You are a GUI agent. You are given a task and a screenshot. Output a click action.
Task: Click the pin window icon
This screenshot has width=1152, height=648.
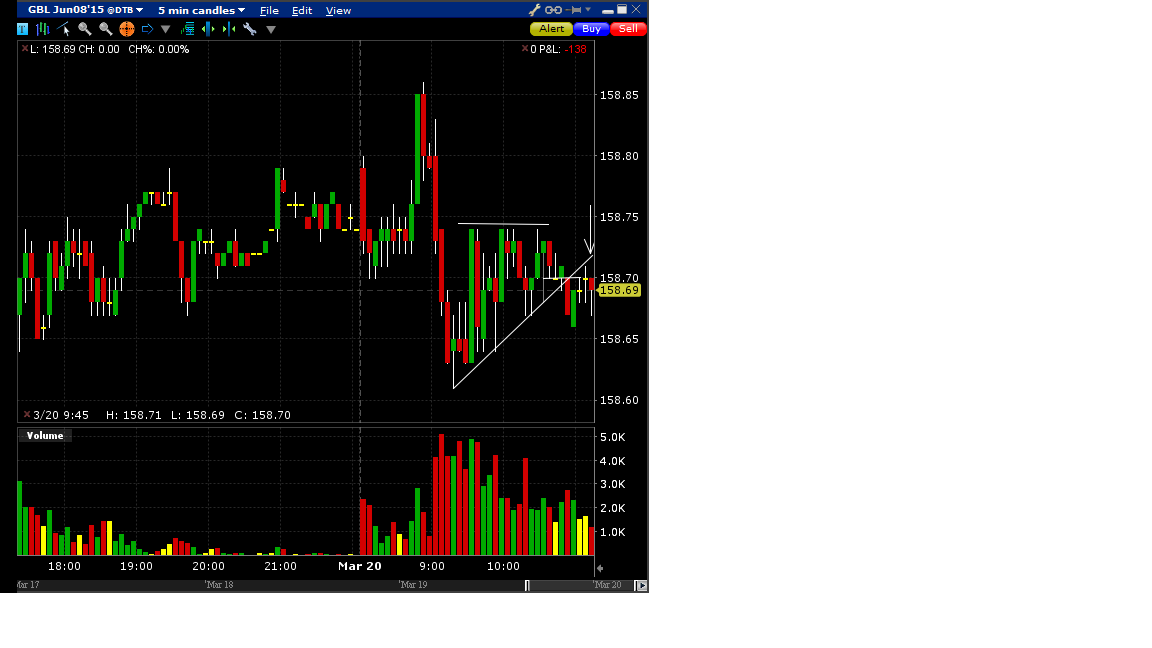[575, 10]
